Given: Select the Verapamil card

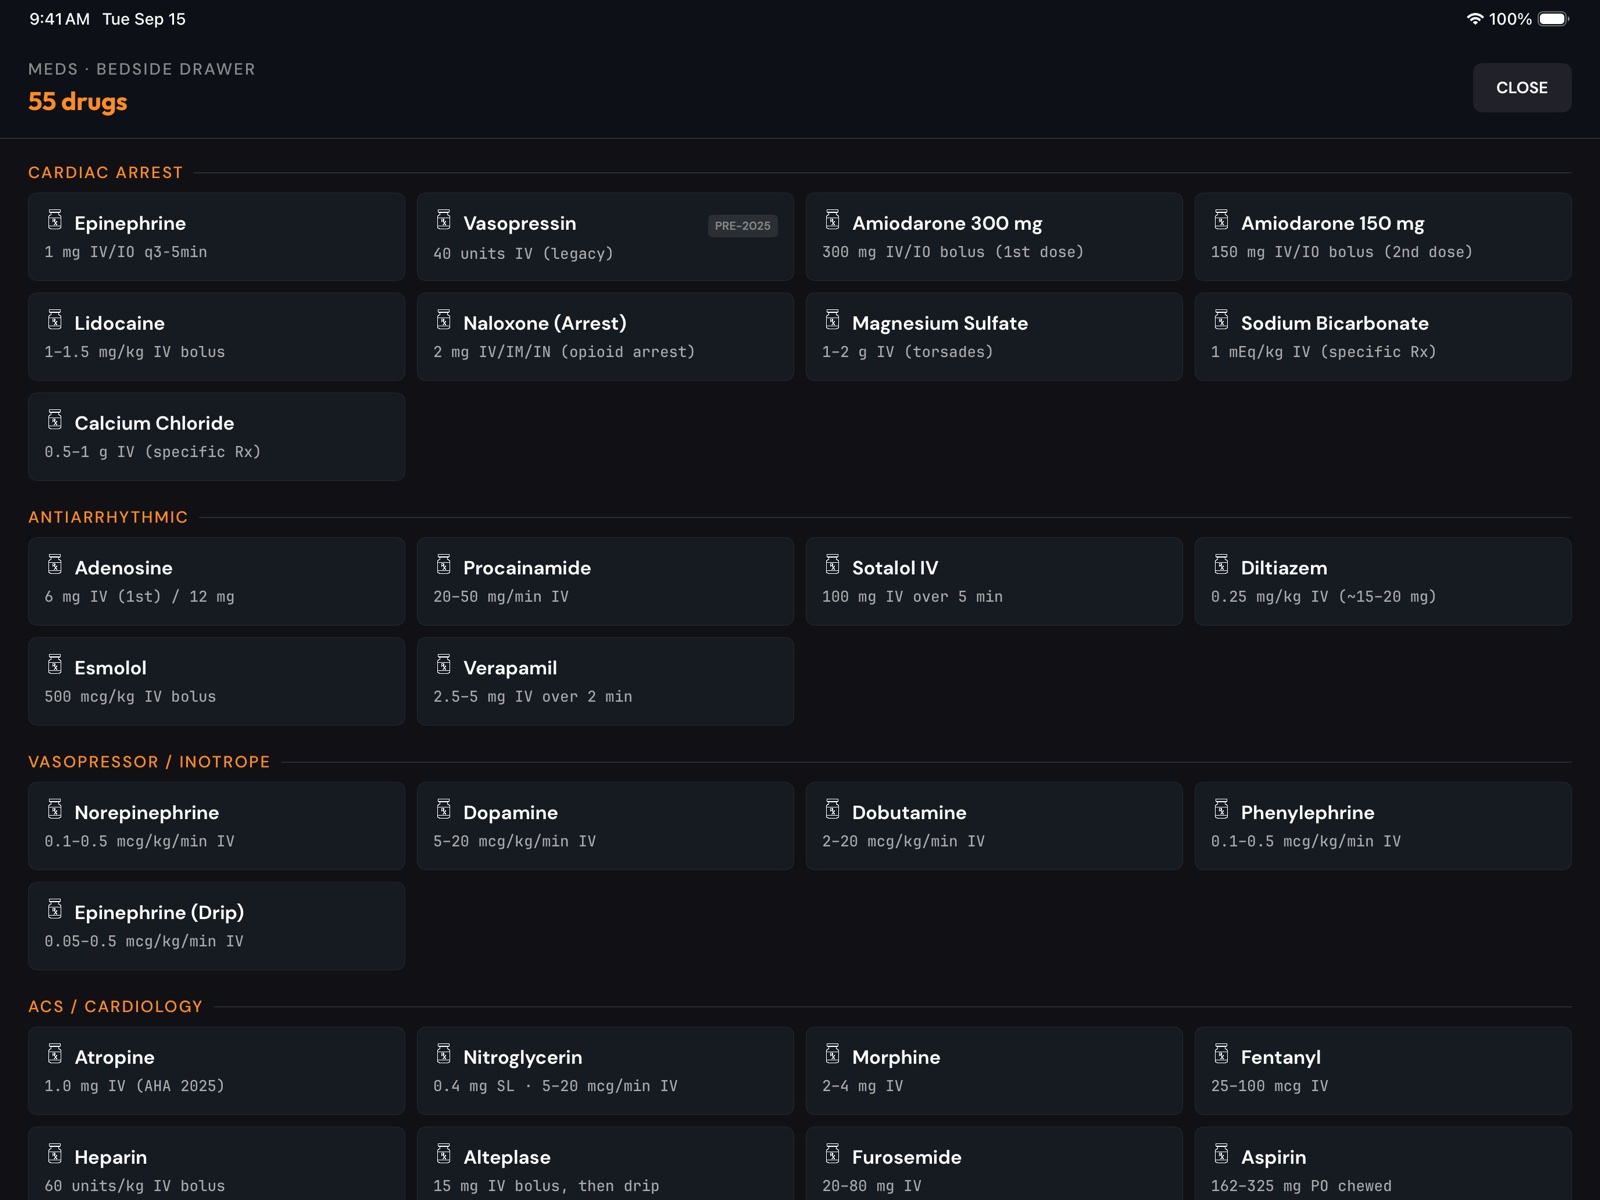Looking at the screenshot, I should coord(605,682).
